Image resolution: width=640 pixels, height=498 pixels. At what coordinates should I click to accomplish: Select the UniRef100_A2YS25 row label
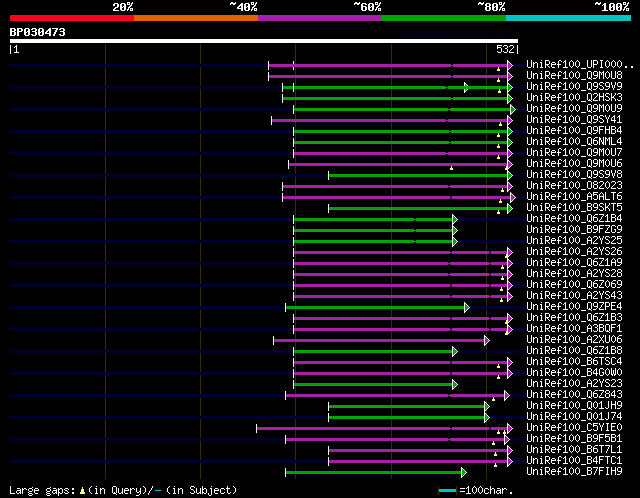coord(574,241)
